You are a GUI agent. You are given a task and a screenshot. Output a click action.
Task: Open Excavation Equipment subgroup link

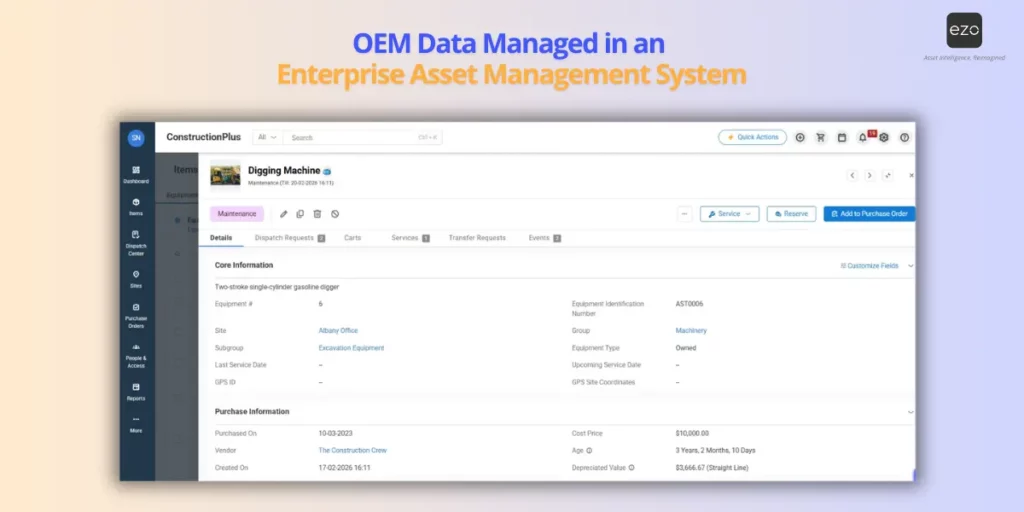351,348
